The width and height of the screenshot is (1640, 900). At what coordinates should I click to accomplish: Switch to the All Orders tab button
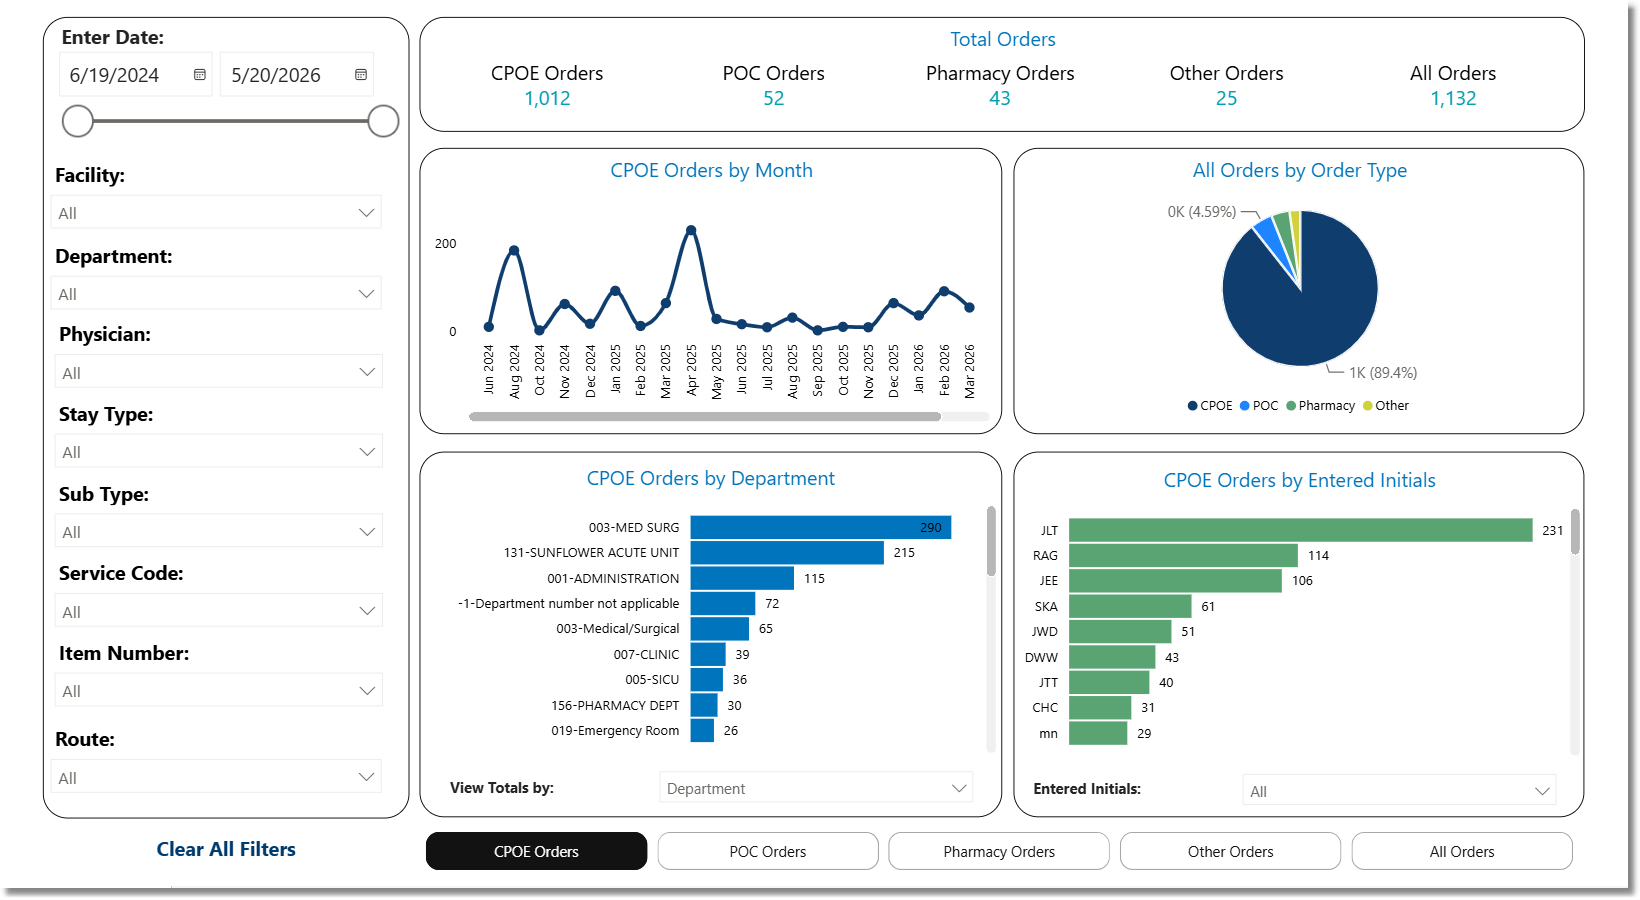coord(1462,851)
